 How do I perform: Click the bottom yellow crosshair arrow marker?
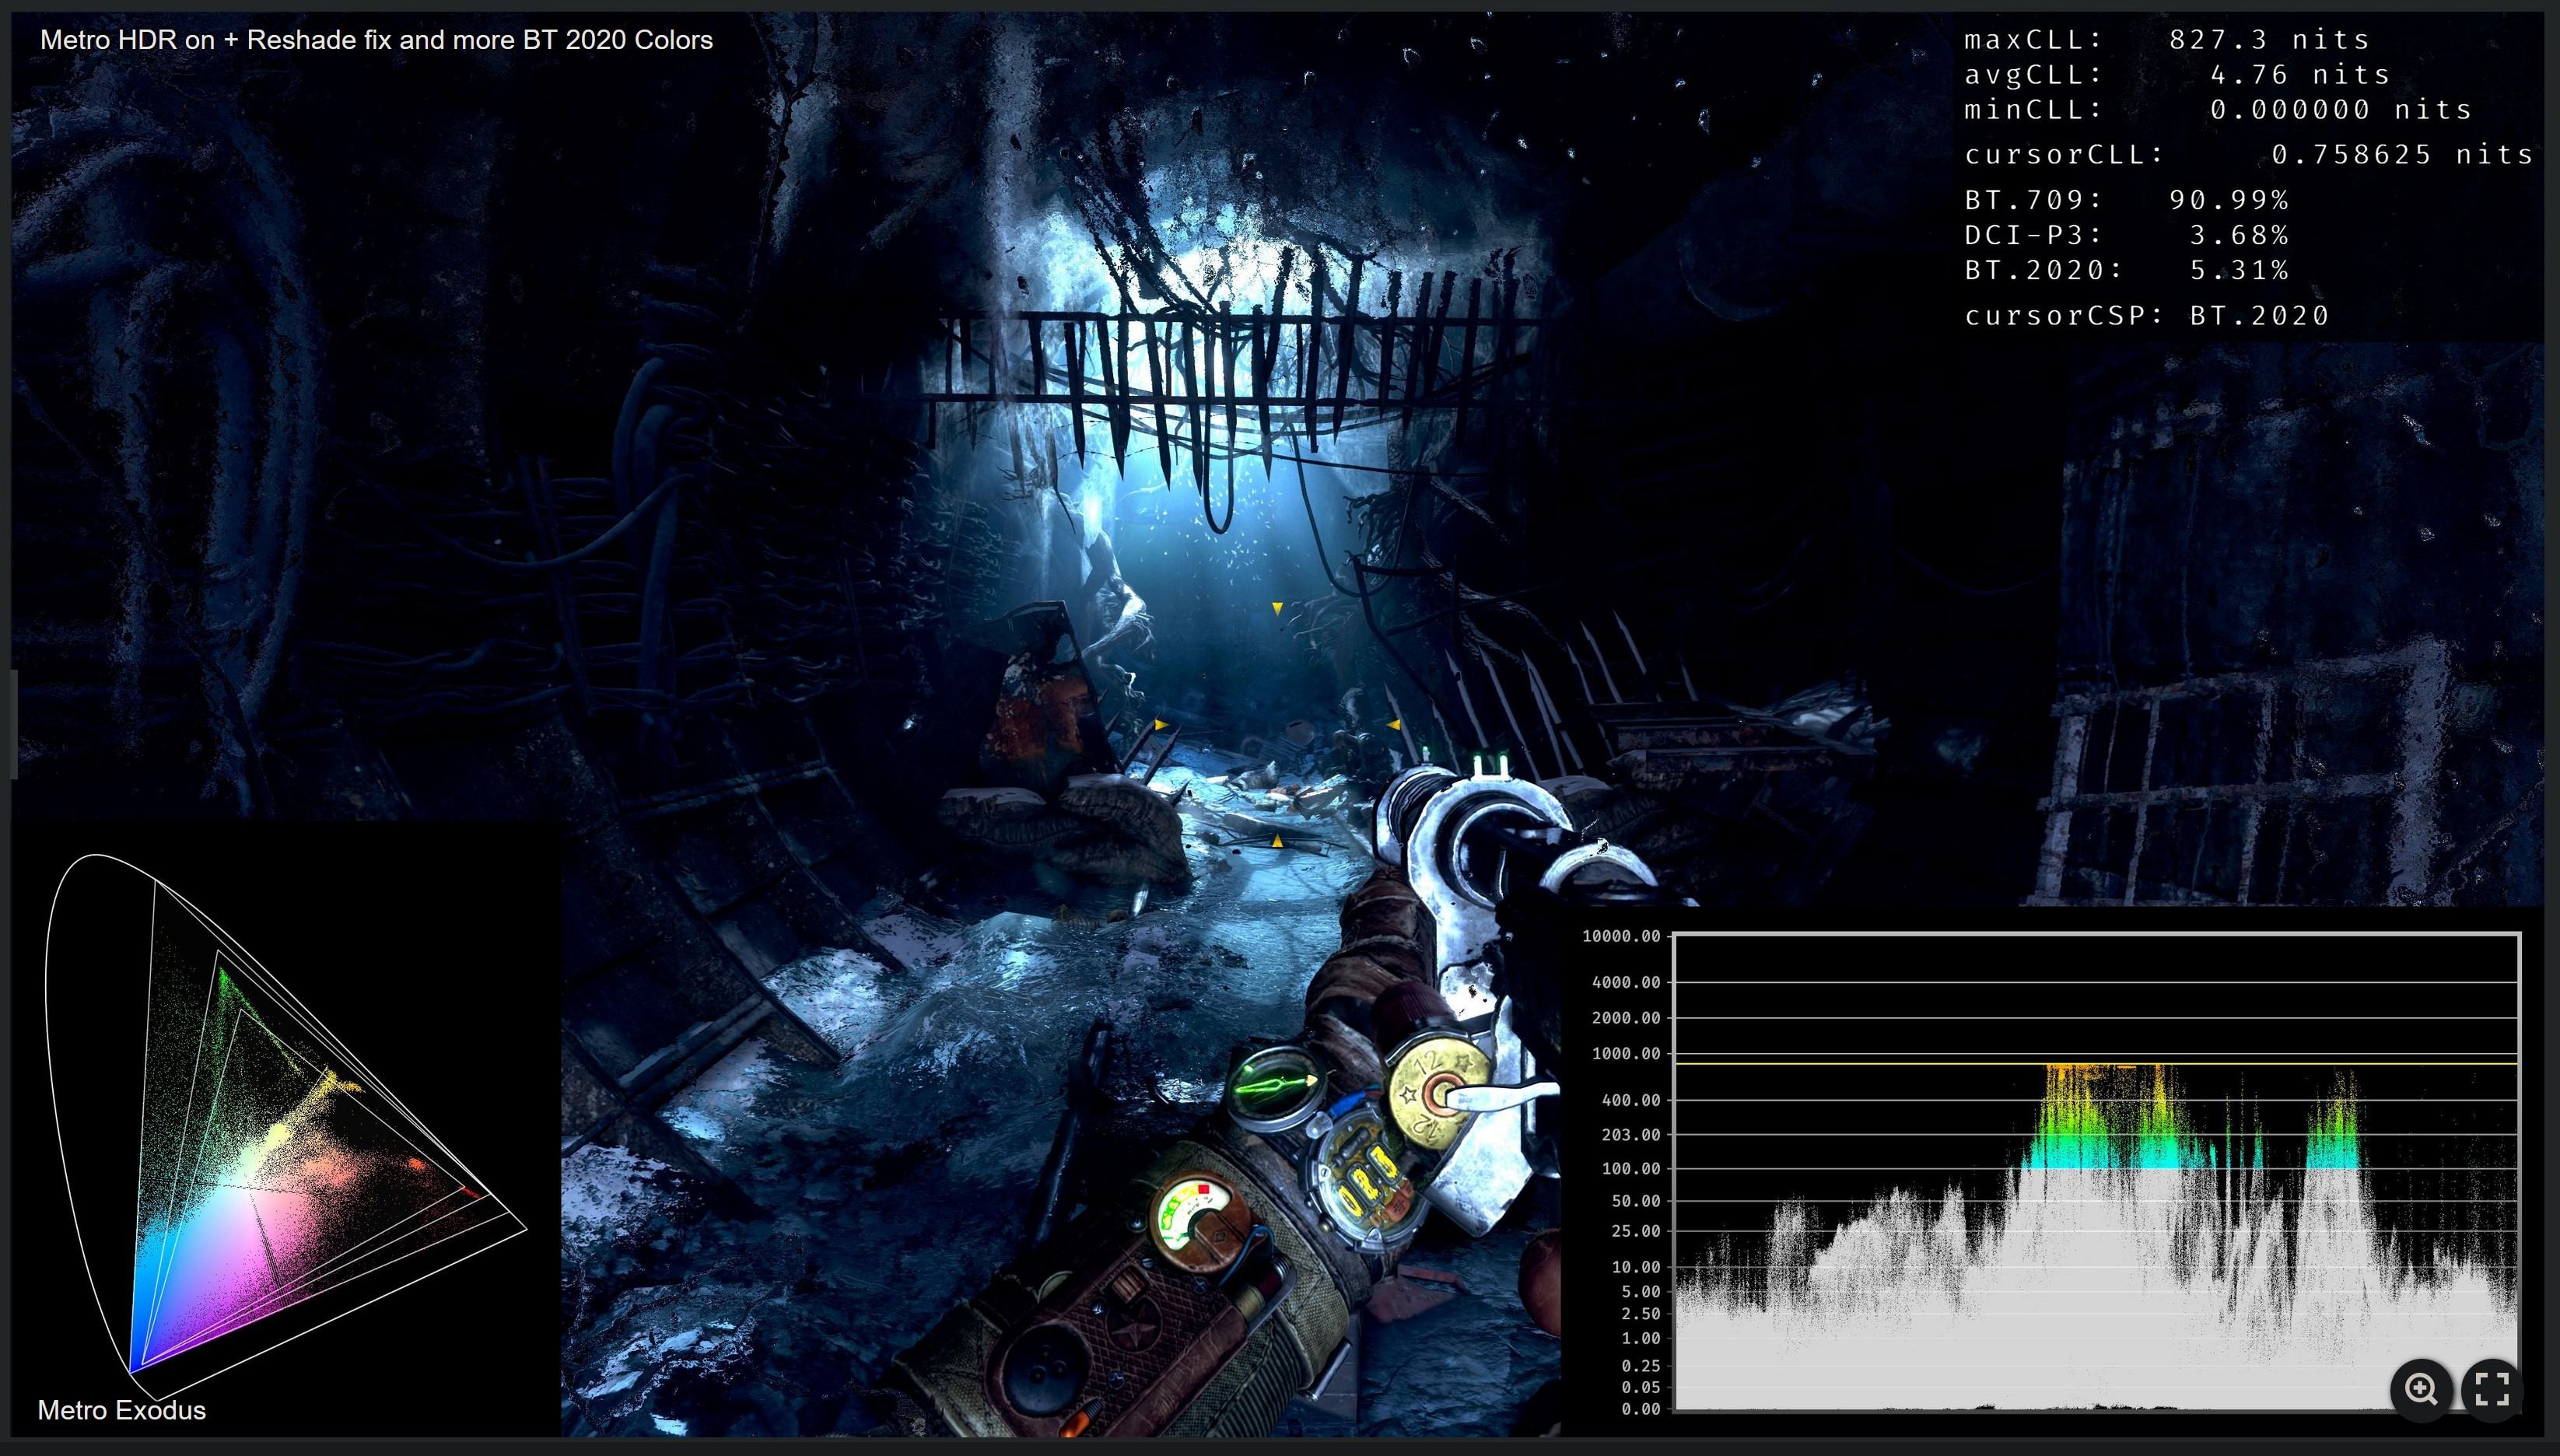click(x=1277, y=841)
